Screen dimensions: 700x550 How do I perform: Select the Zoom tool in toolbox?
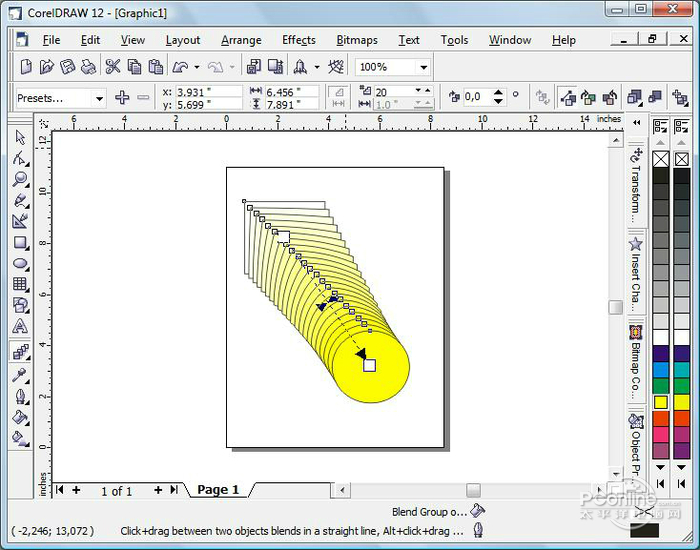pos(20,180)
